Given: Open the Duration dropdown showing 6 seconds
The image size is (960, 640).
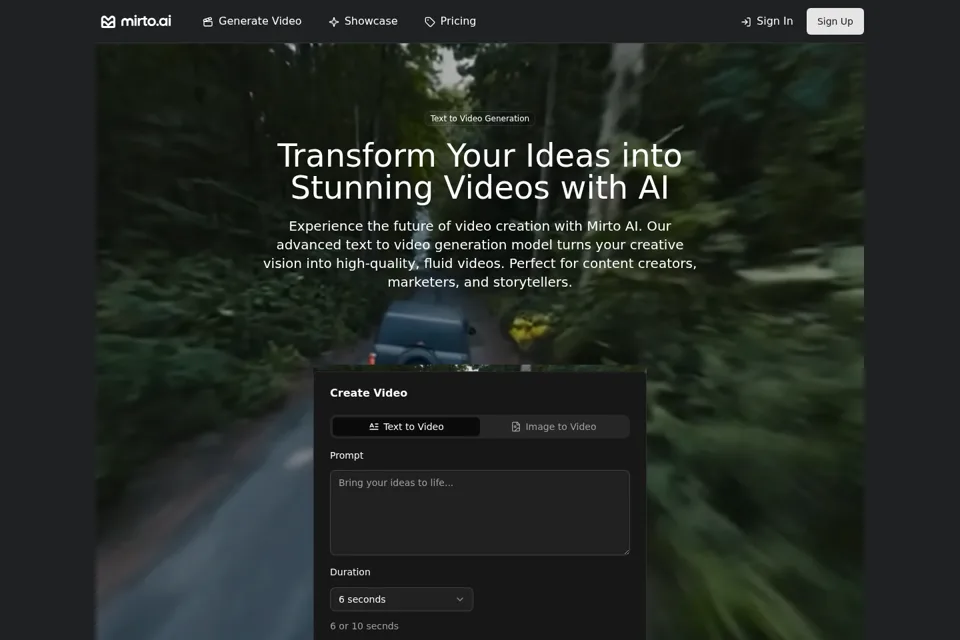Looking at the screenshot, I should [x=402, y=600].
